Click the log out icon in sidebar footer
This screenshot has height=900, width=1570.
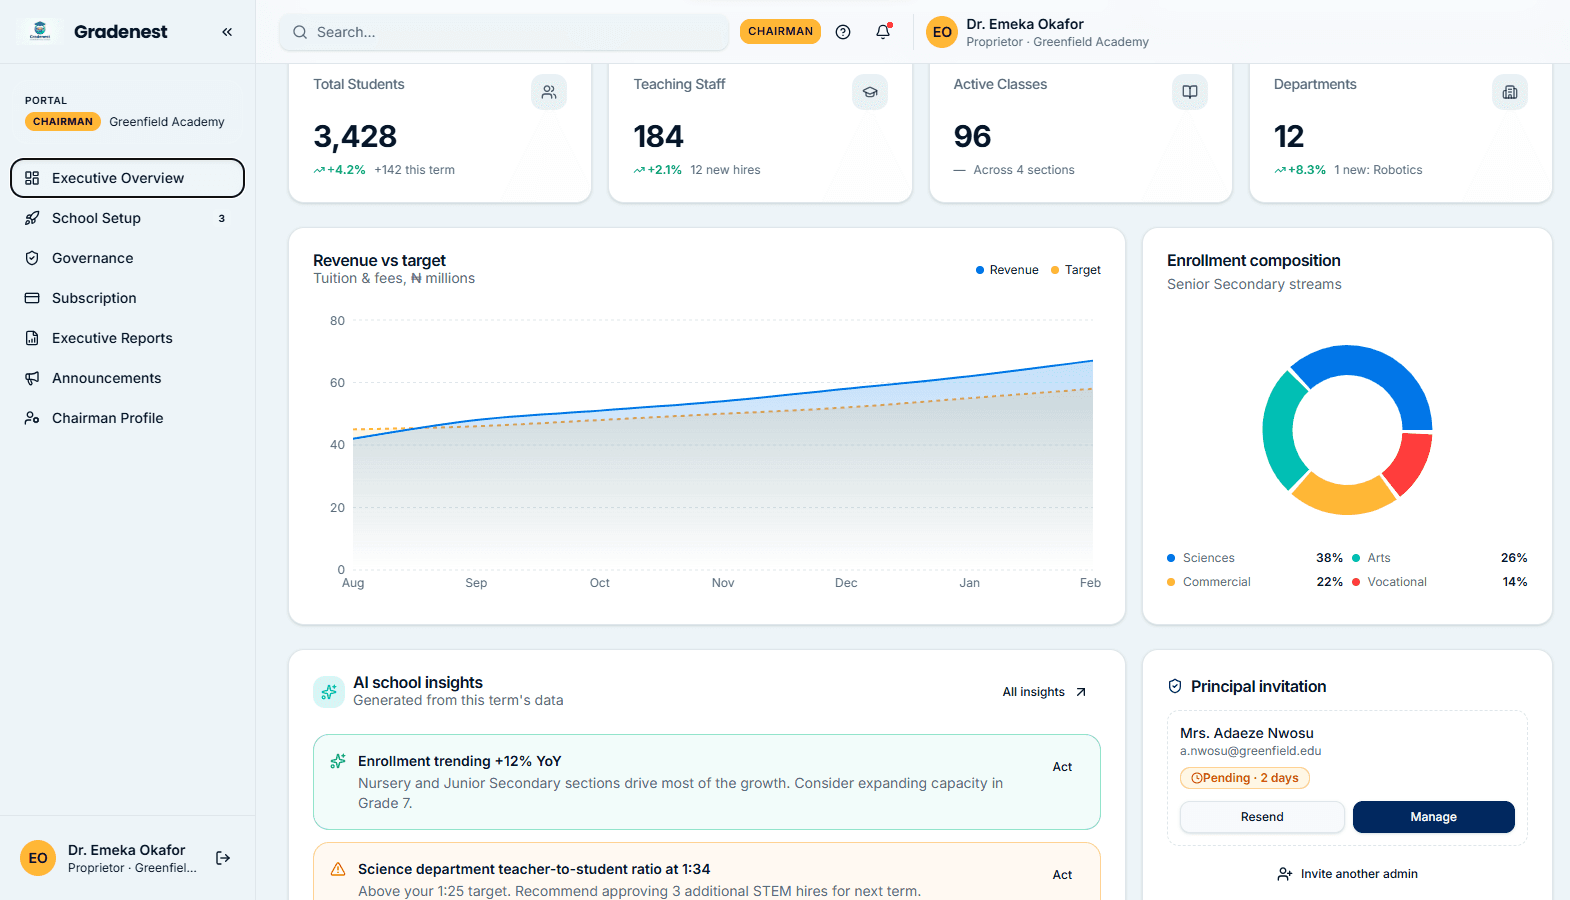(223, 858)
